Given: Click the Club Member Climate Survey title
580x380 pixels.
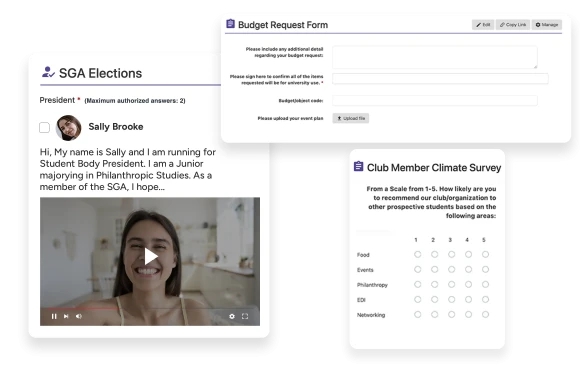Looking at the screenshot, I should click(x=434, y=168).
